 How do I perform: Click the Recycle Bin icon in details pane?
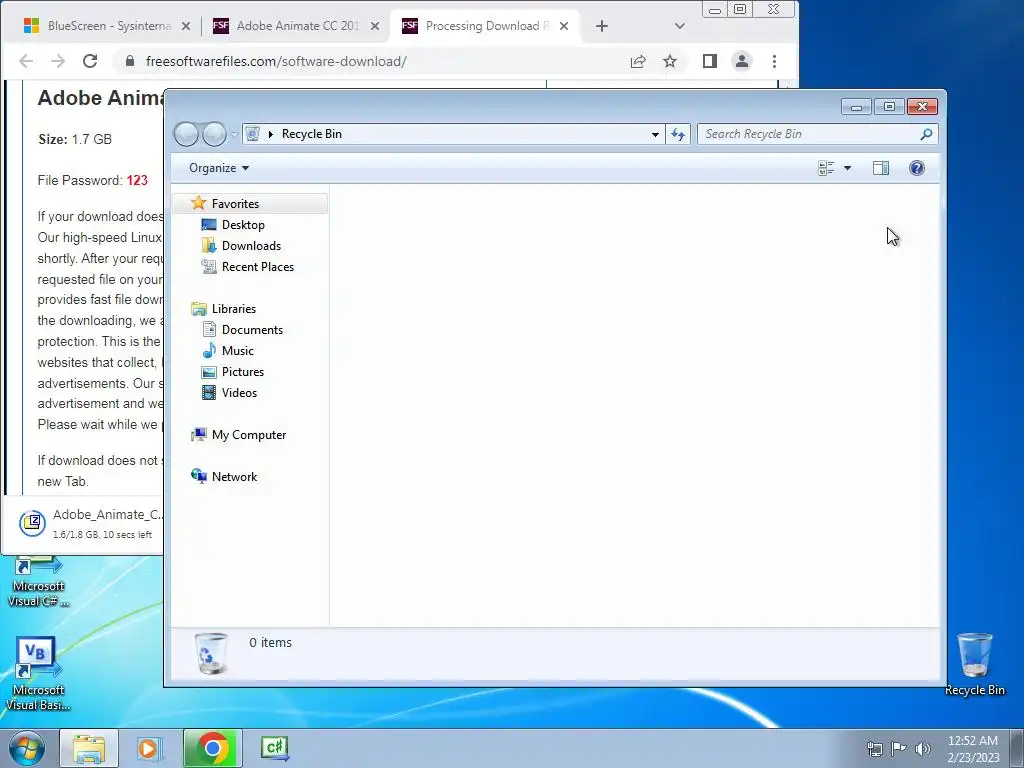[x=212, y=653]
